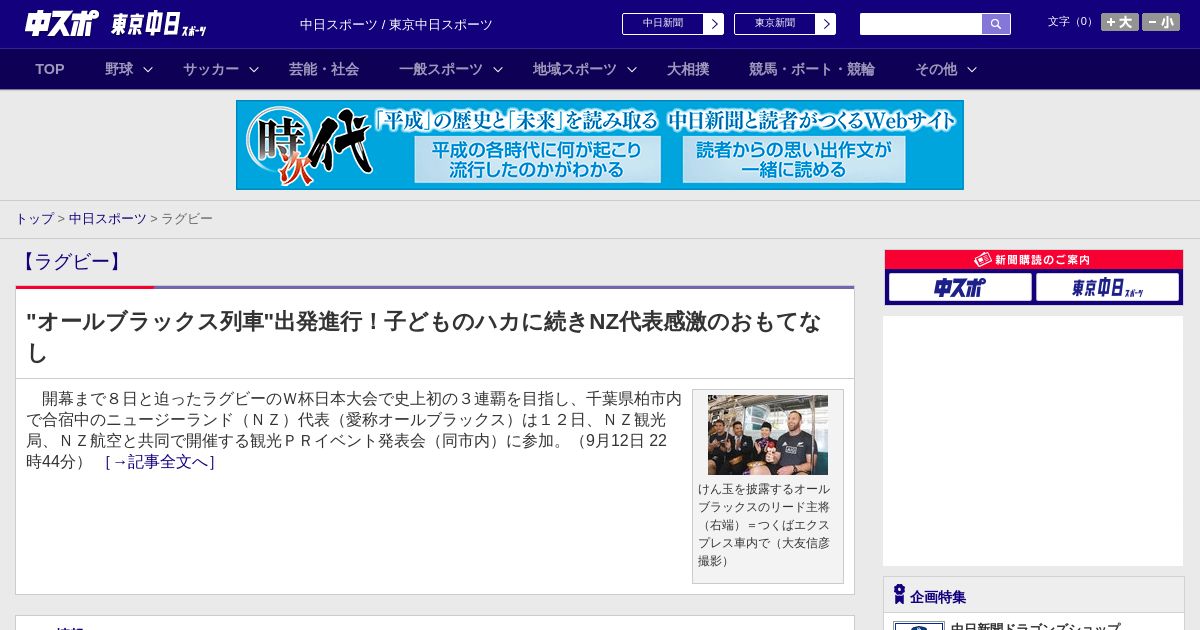Click arrow next to 中日新聞
The image size is (1200, 630).
coord(714,24)
